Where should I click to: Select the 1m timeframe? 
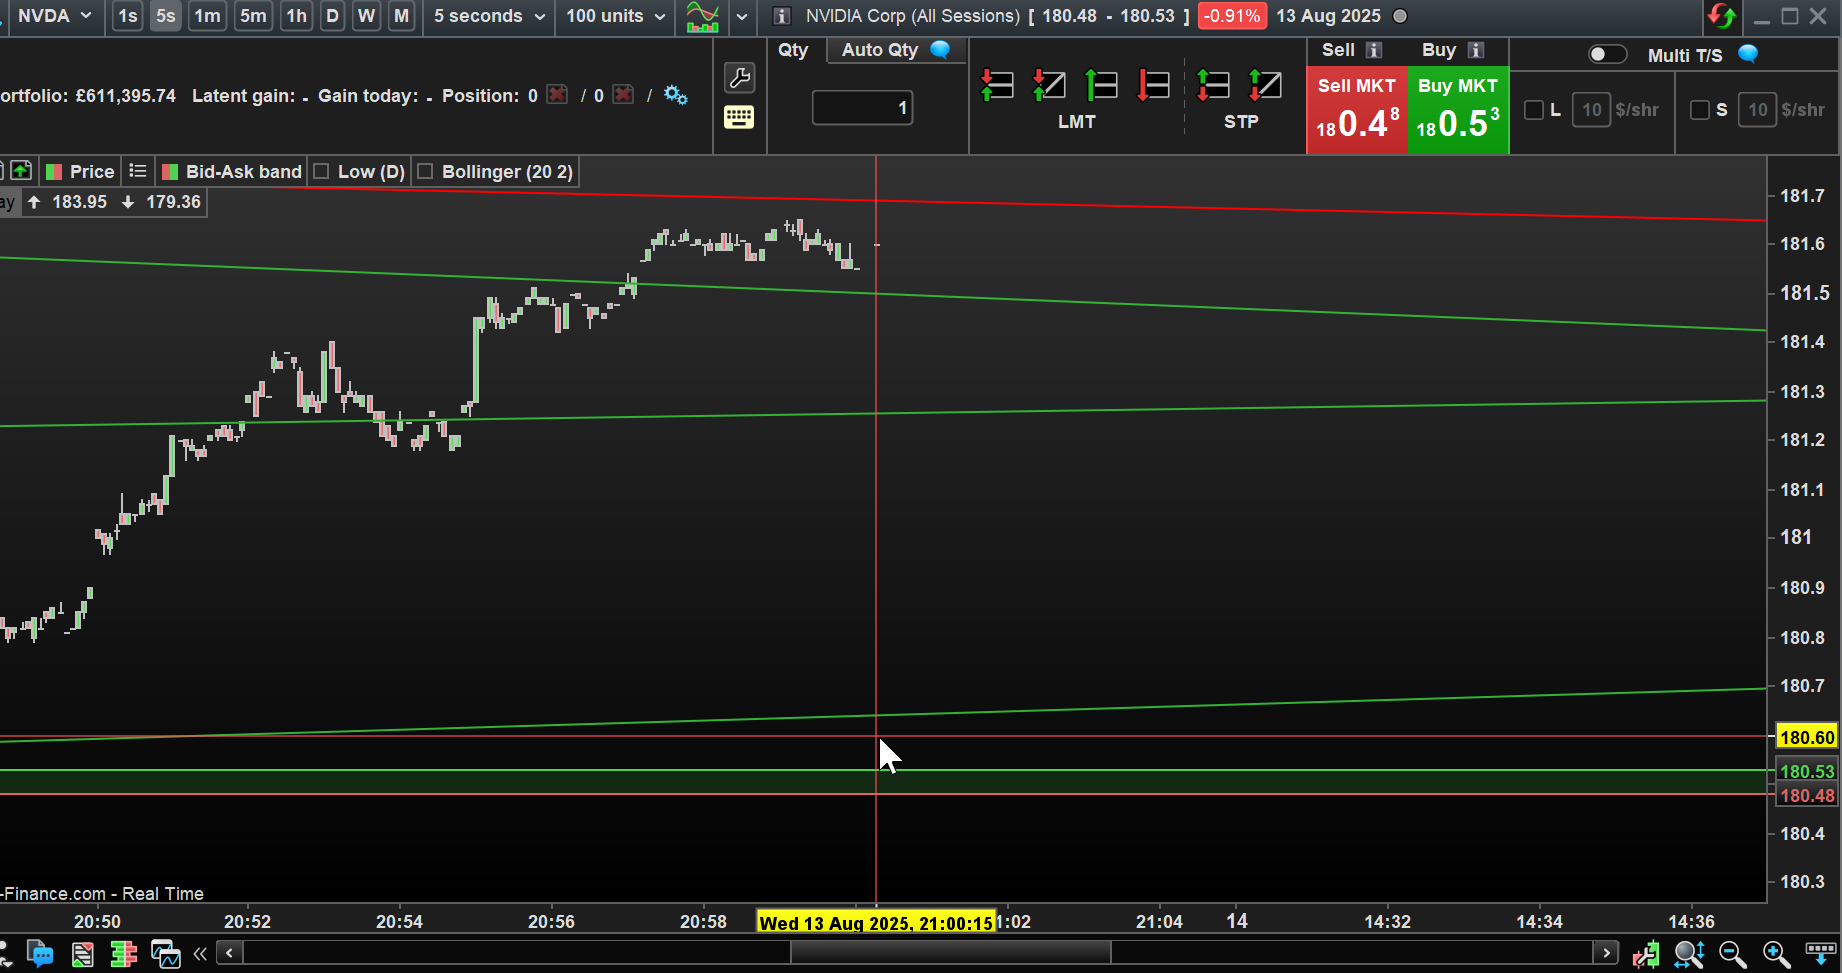click(x=207, y=16)
